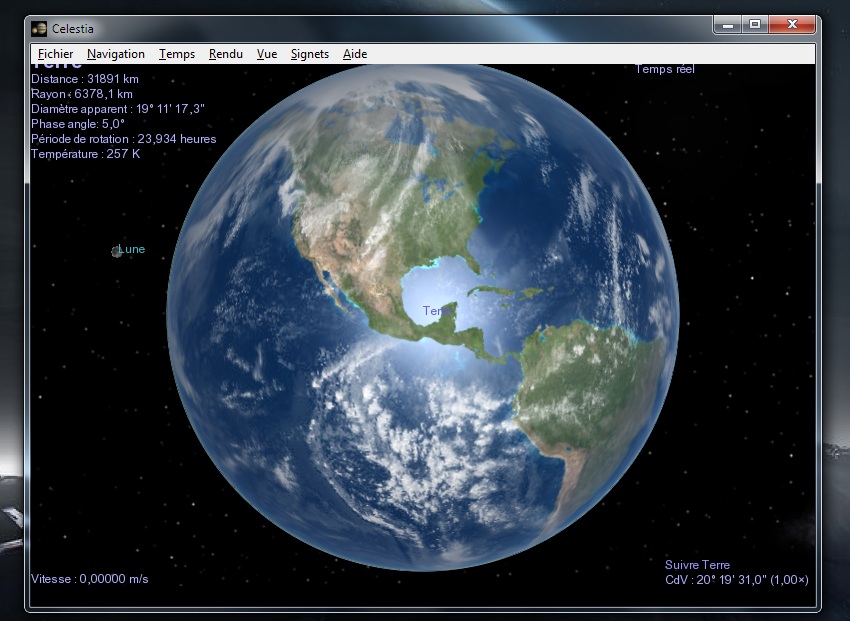Image resolution: width=850 pixels, height=621 pixels.
Task: Open the Aide menu
Action: pyautogui.click(x=355, y=54)
